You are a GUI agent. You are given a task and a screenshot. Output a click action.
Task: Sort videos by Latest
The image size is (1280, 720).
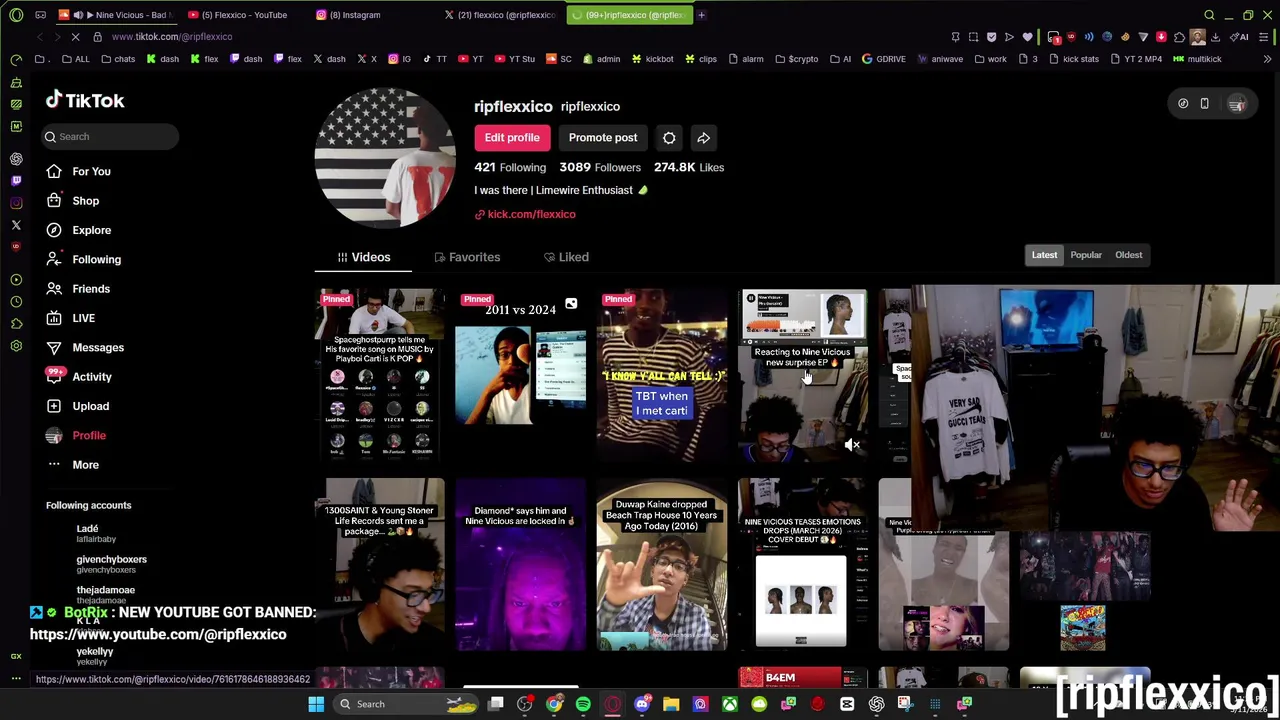1044,255
